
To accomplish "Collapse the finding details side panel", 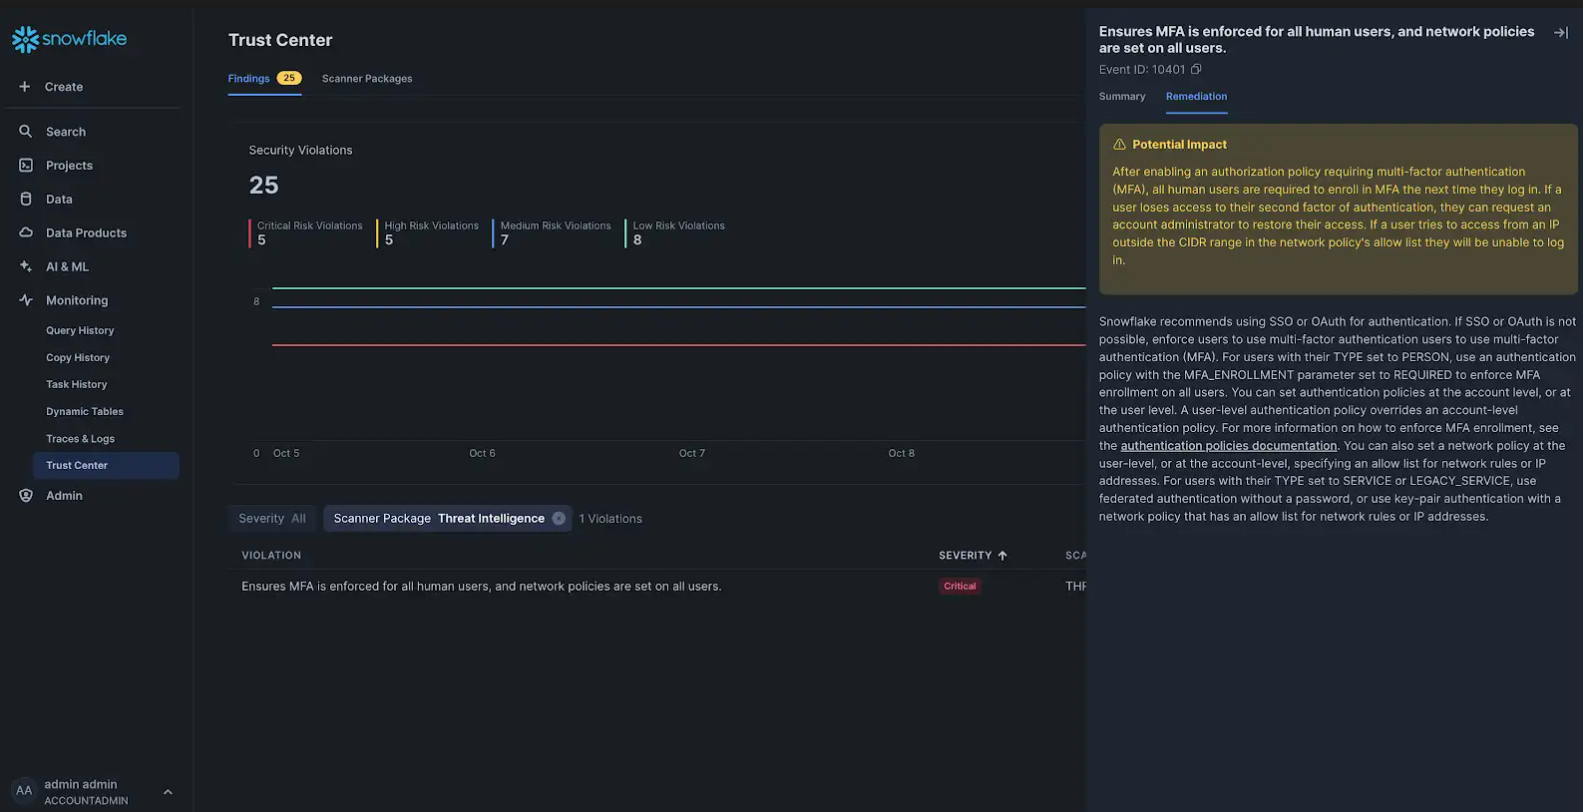I will (1561, 33).
